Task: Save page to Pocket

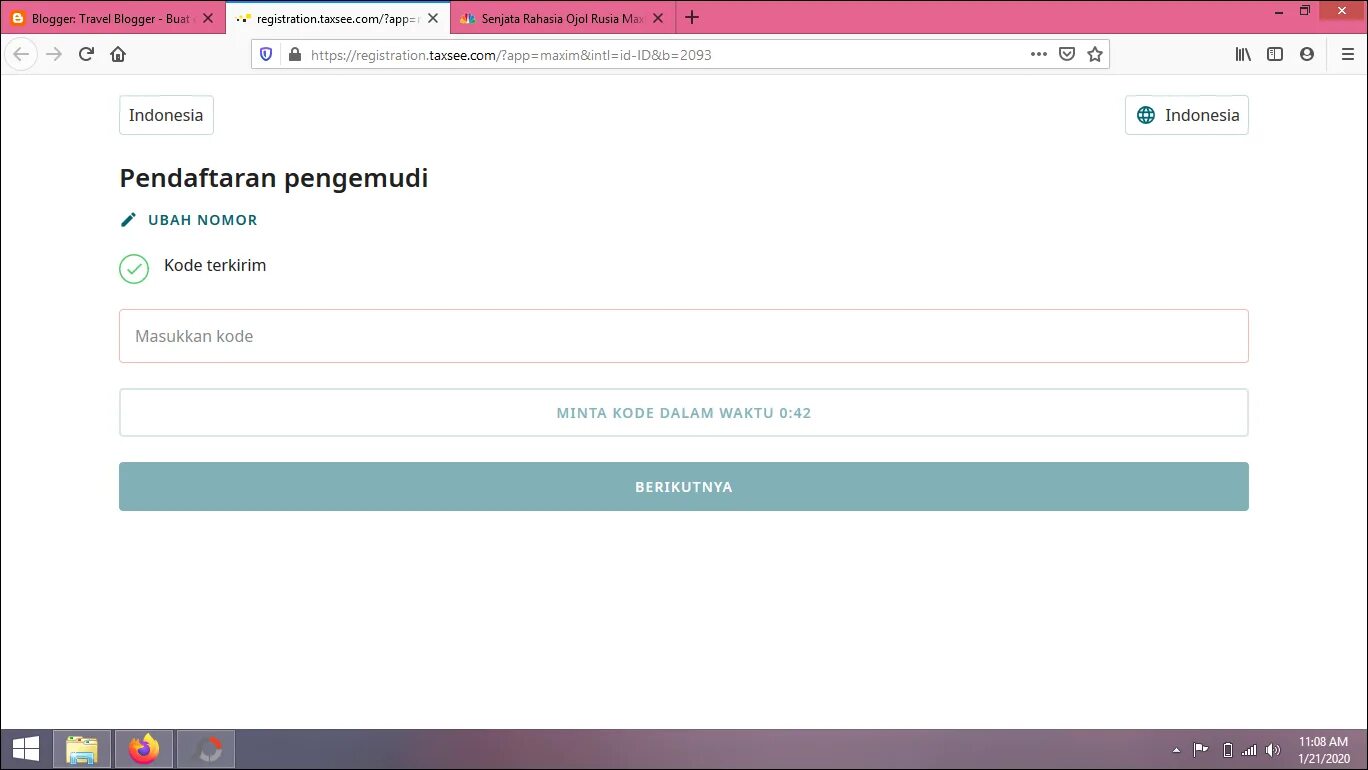Action: pos(1067,55)
